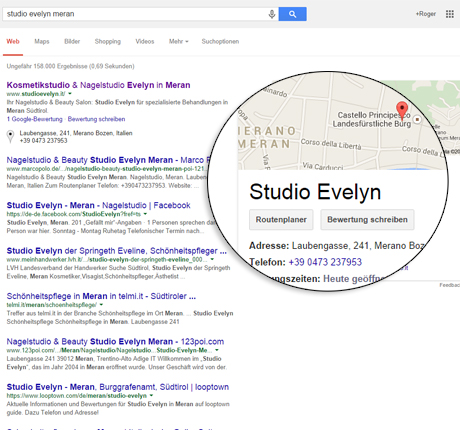The width and height of the screenshot is (460, 430).
Task: Expand dropdown arrow next to meinhandwerker.lvh.it URL
Action: 212,259
